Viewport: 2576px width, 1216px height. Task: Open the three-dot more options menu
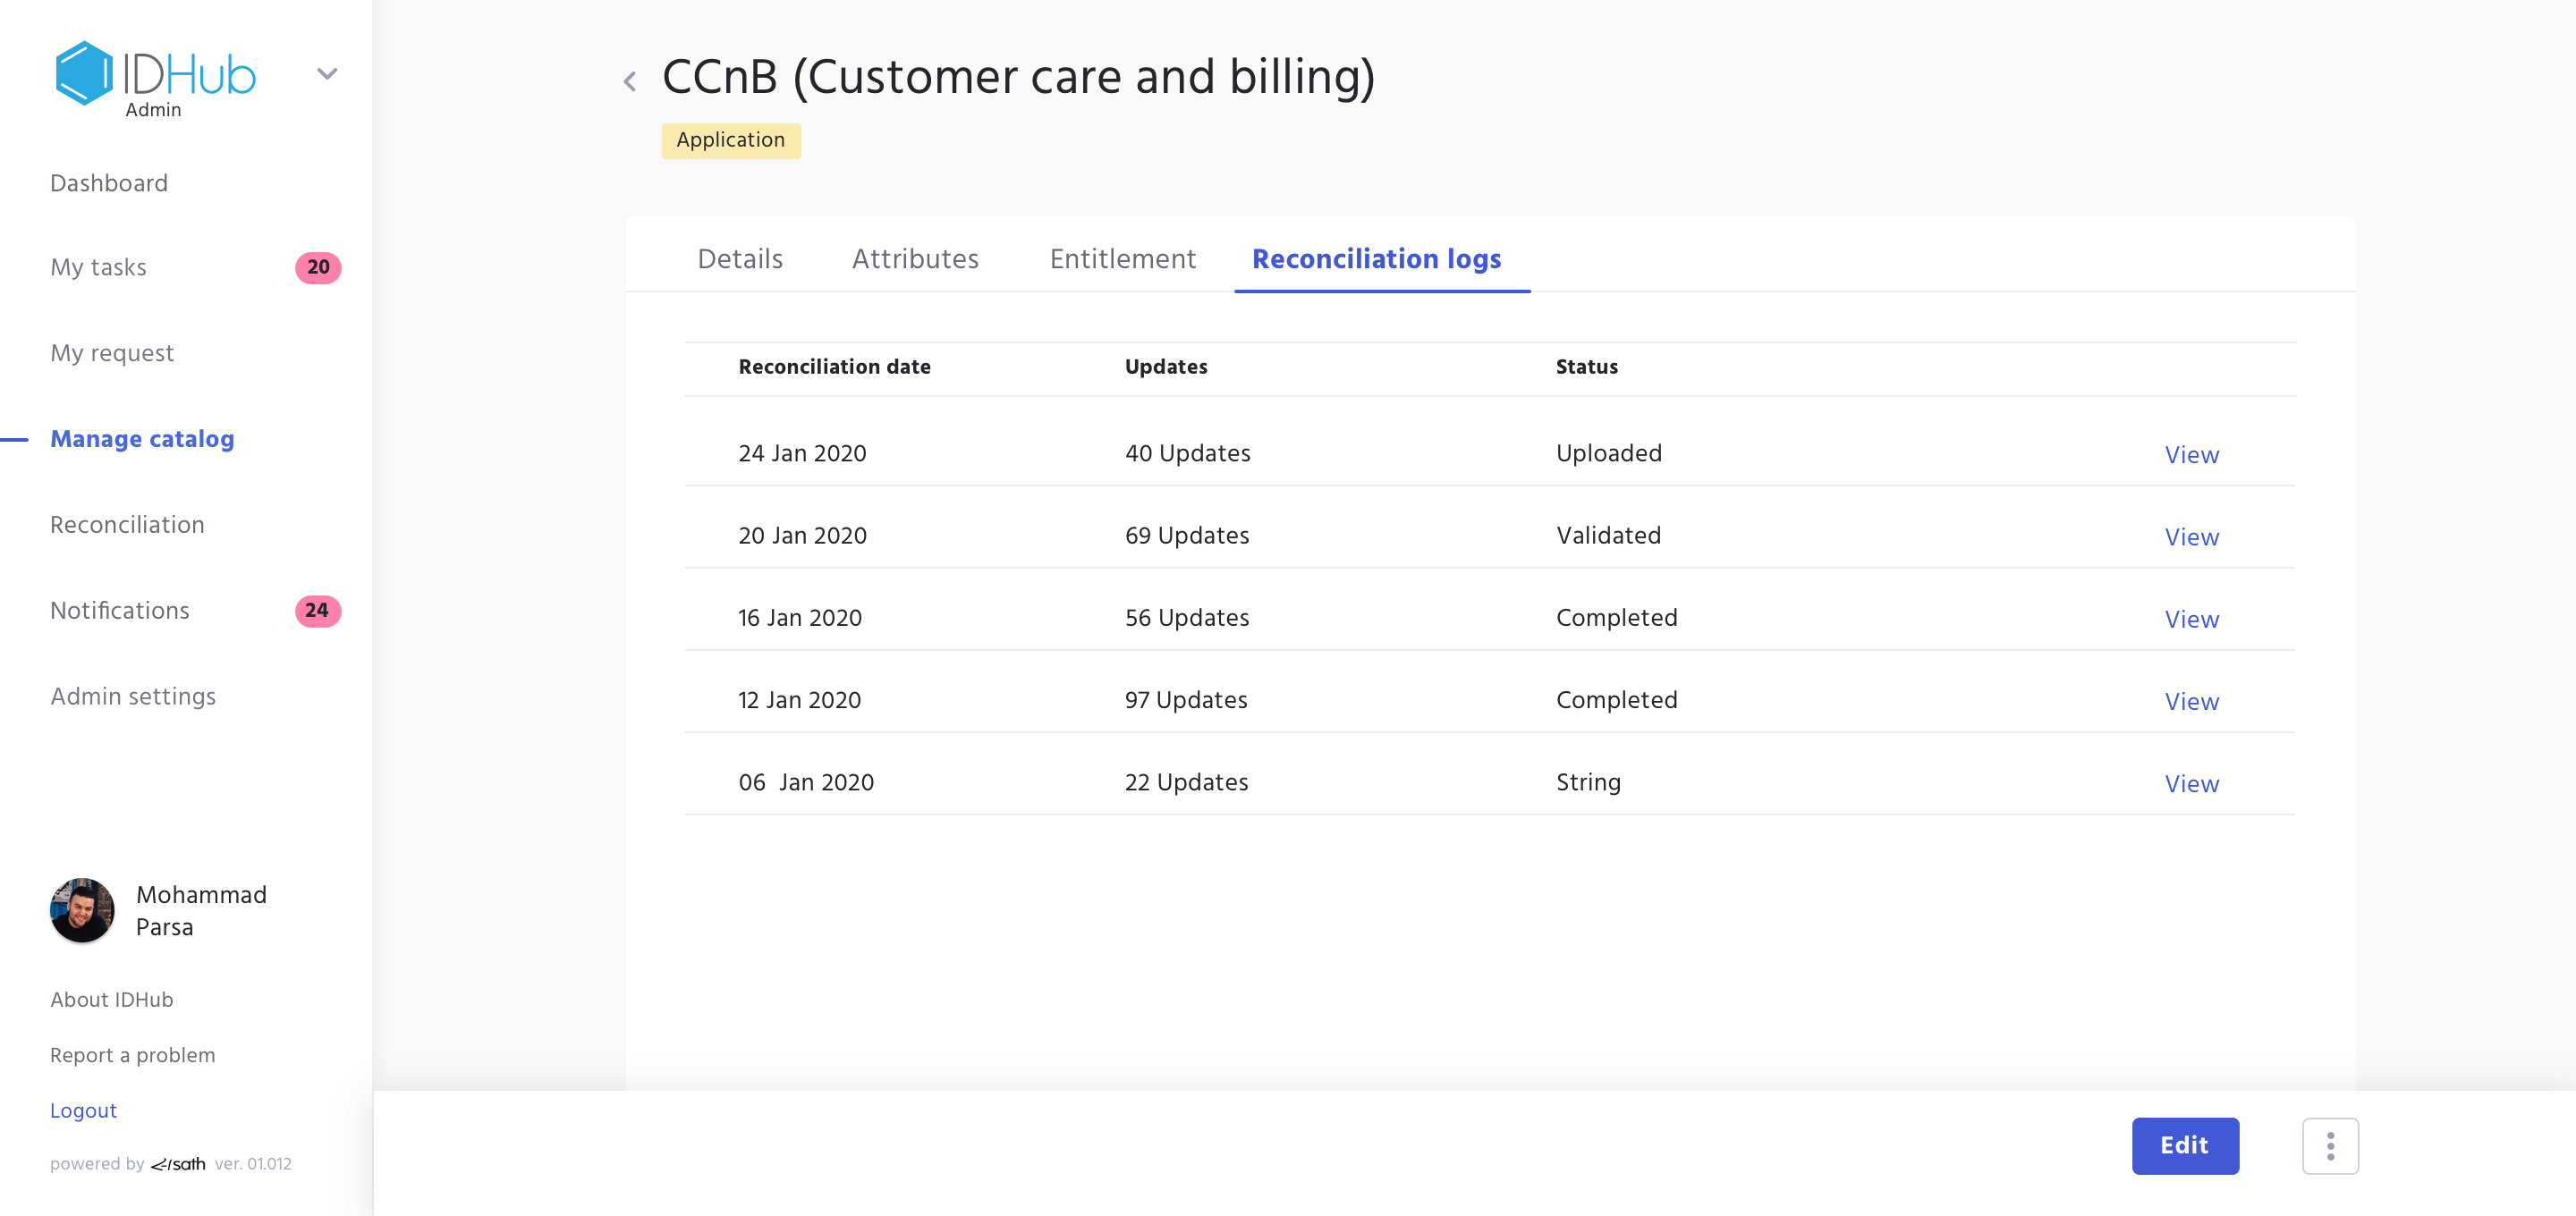coord(2330,1146)
